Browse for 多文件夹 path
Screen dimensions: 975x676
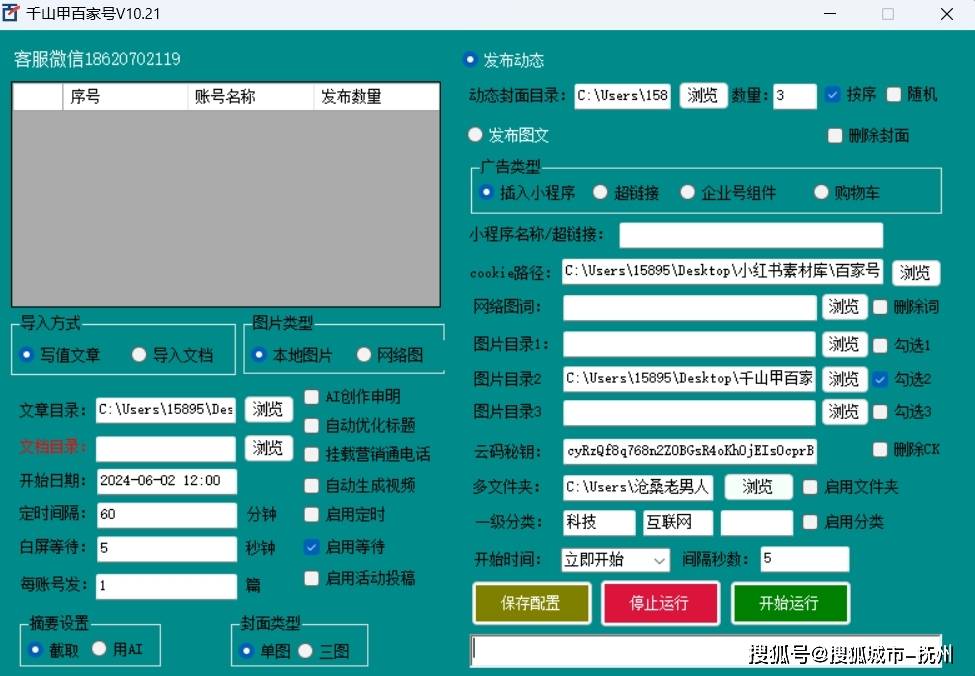(758, 487)
